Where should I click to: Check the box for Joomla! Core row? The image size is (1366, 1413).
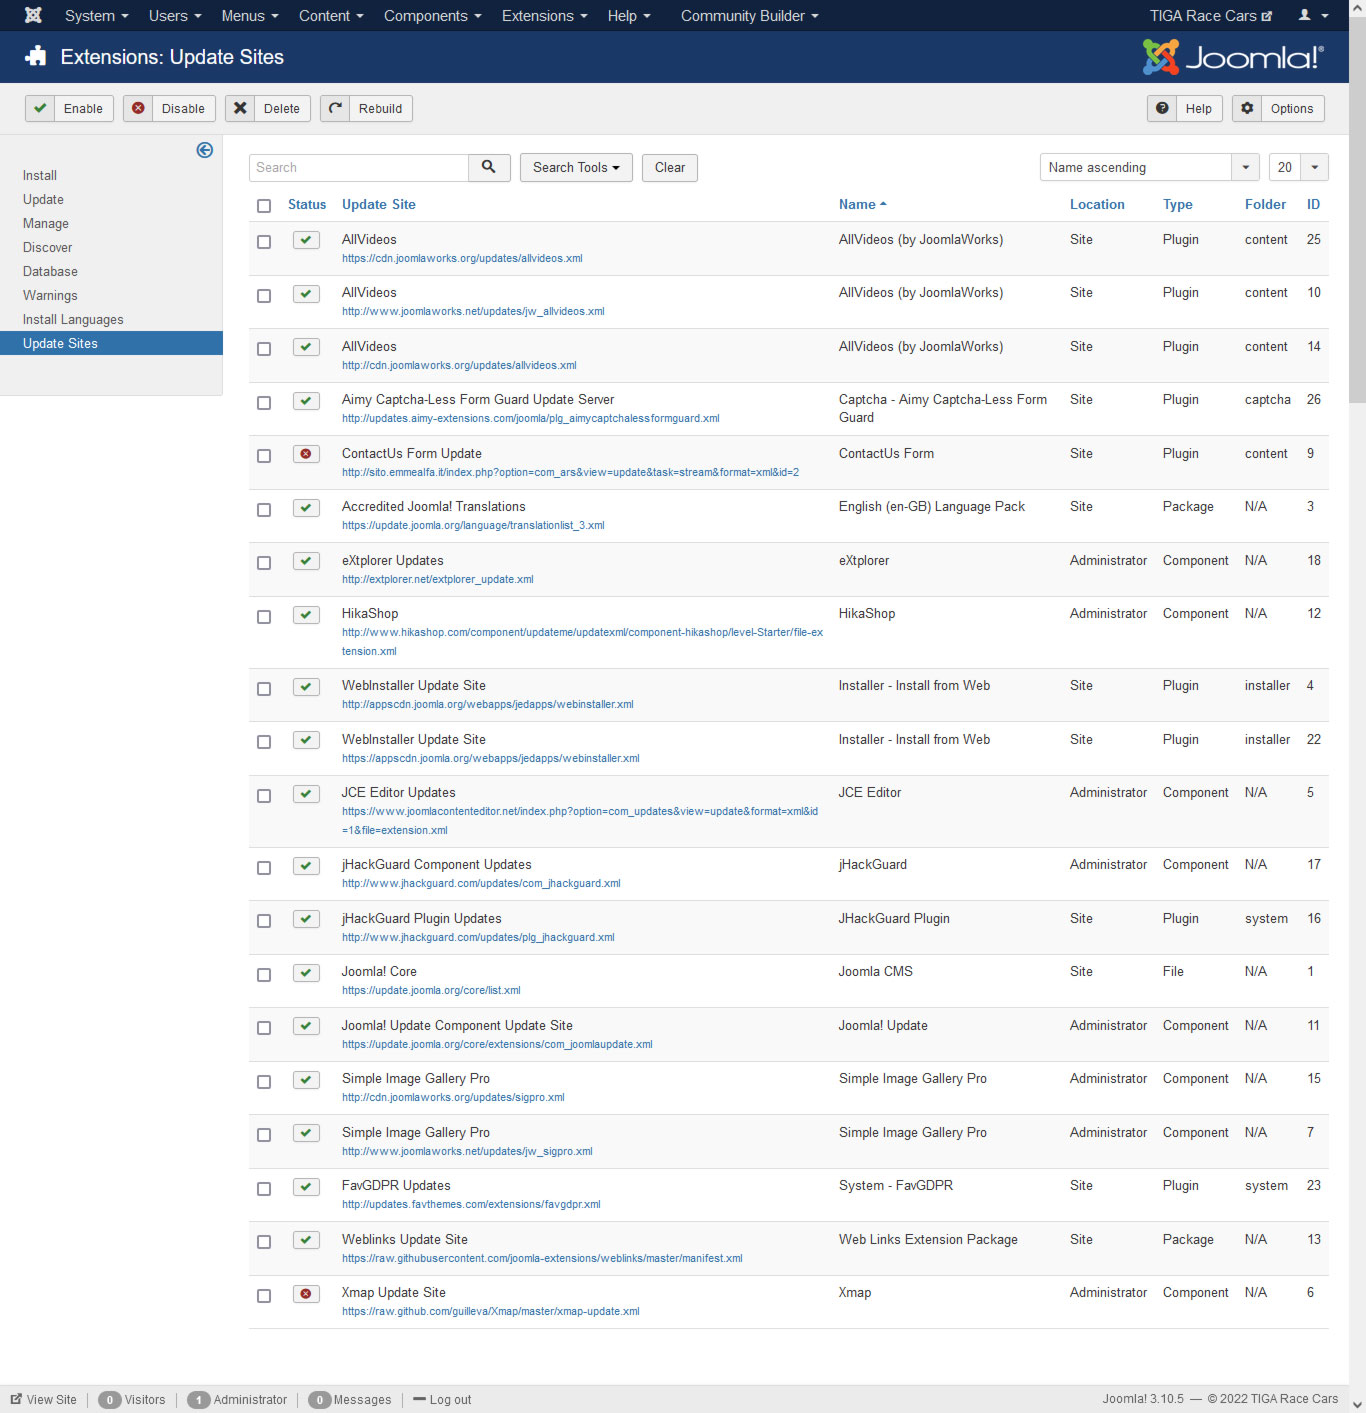[264, 975]
